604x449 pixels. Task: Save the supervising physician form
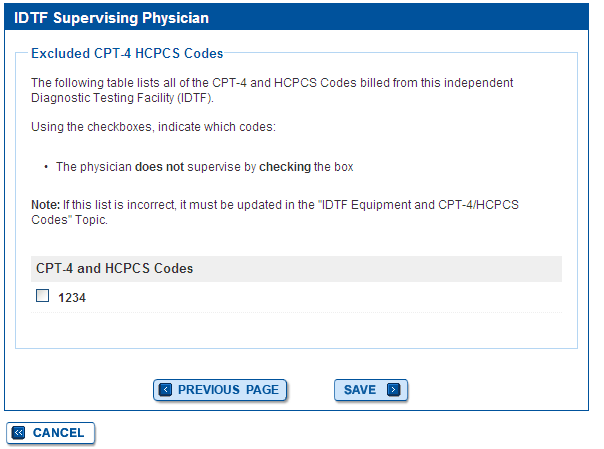371,390
